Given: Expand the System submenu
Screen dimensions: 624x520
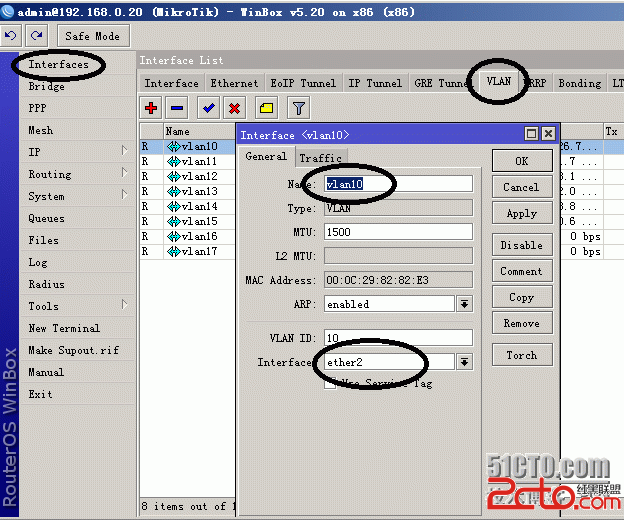Looking at the screenshot, I should click(x=125, y=195).
